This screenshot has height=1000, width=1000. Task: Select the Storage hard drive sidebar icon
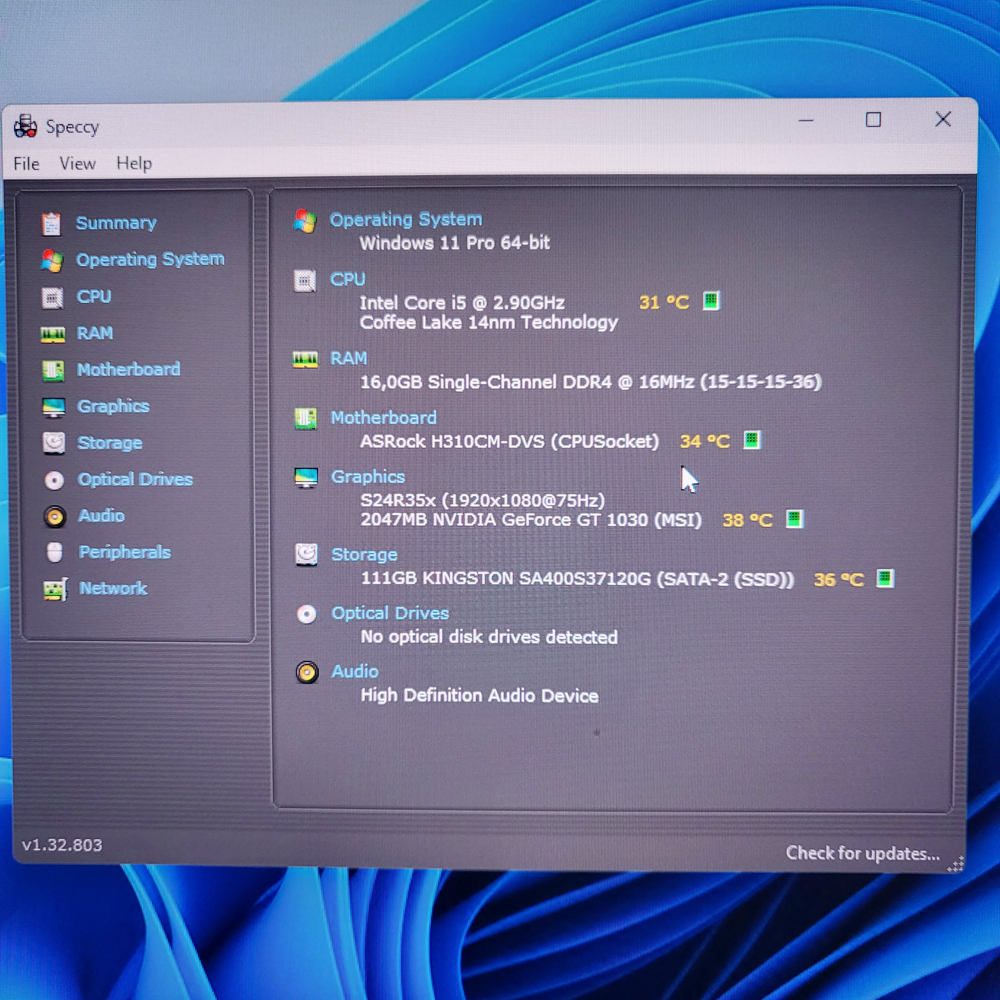(54, 443)
